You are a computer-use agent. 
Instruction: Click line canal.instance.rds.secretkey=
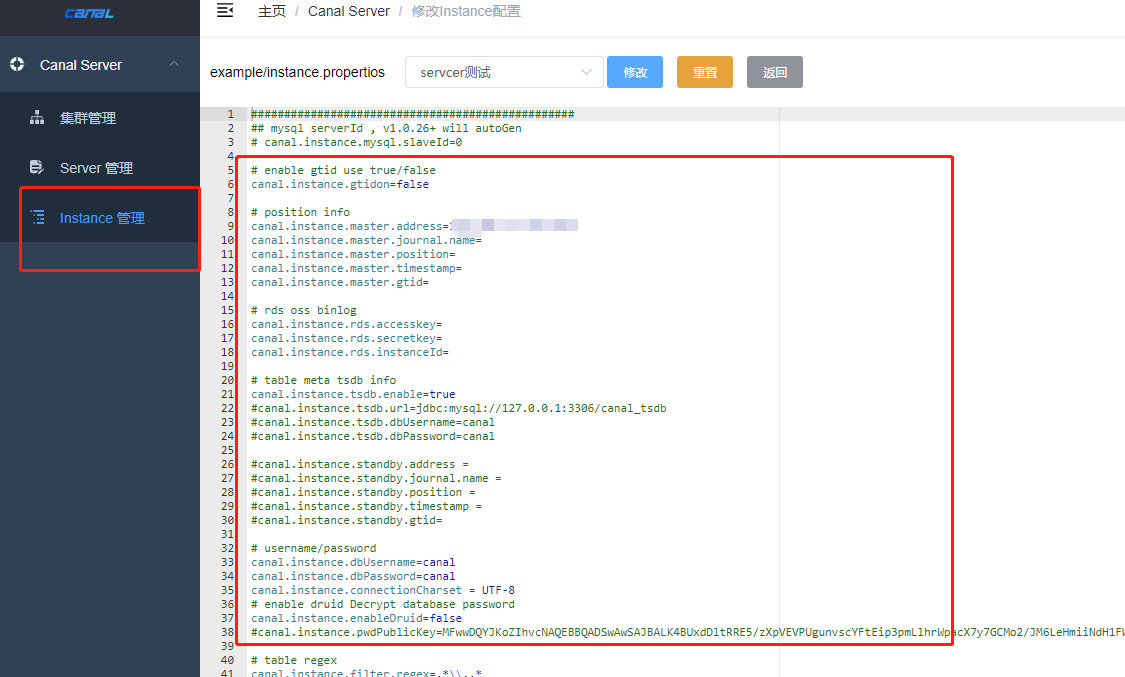click(347, 338)
